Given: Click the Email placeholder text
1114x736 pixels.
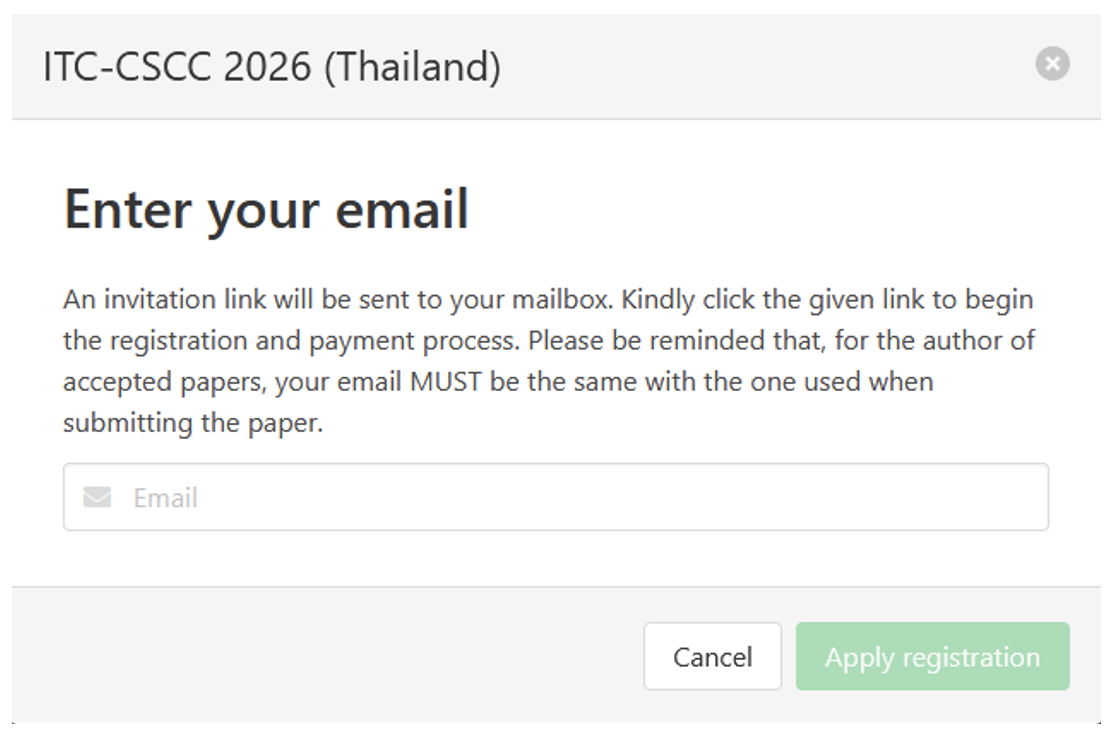Looking at the screenshot, I should (x=166, y=497).
